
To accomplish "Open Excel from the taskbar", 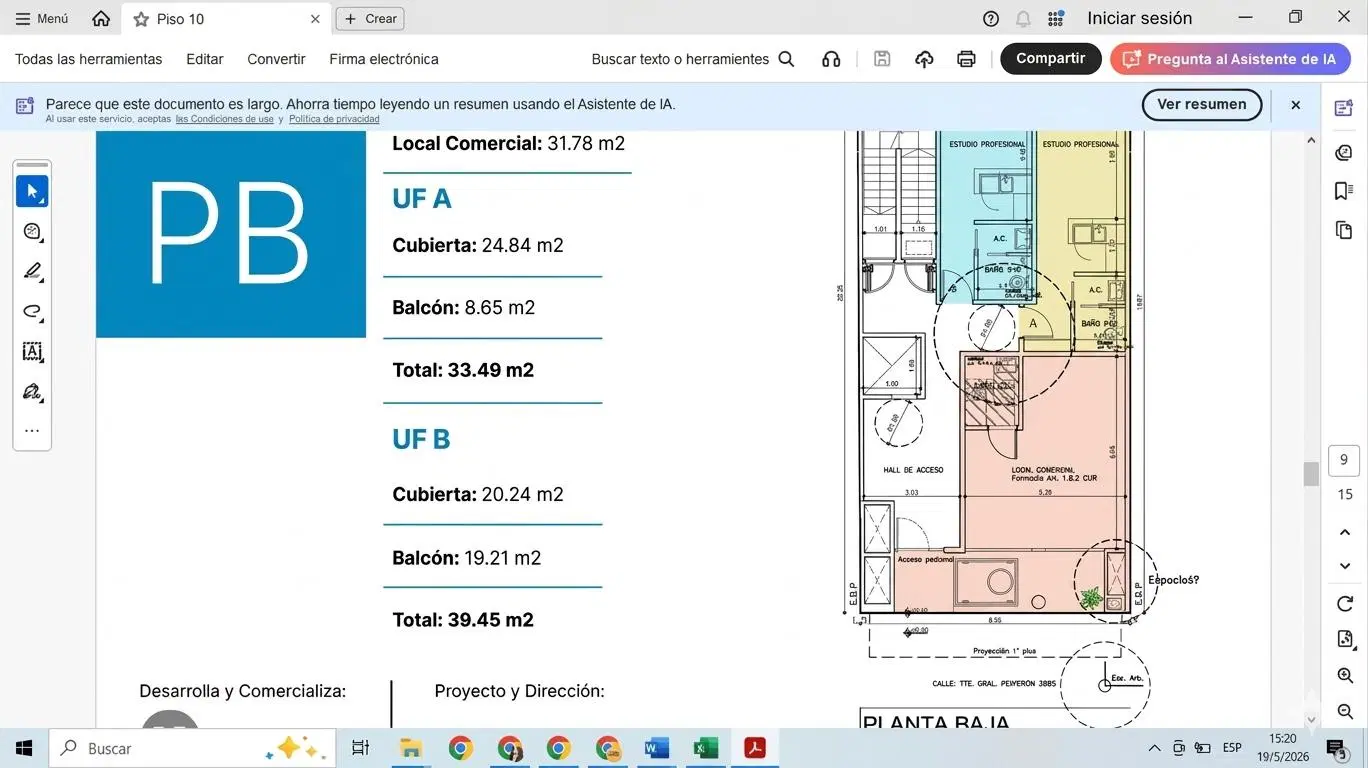I will pos(706,748).
